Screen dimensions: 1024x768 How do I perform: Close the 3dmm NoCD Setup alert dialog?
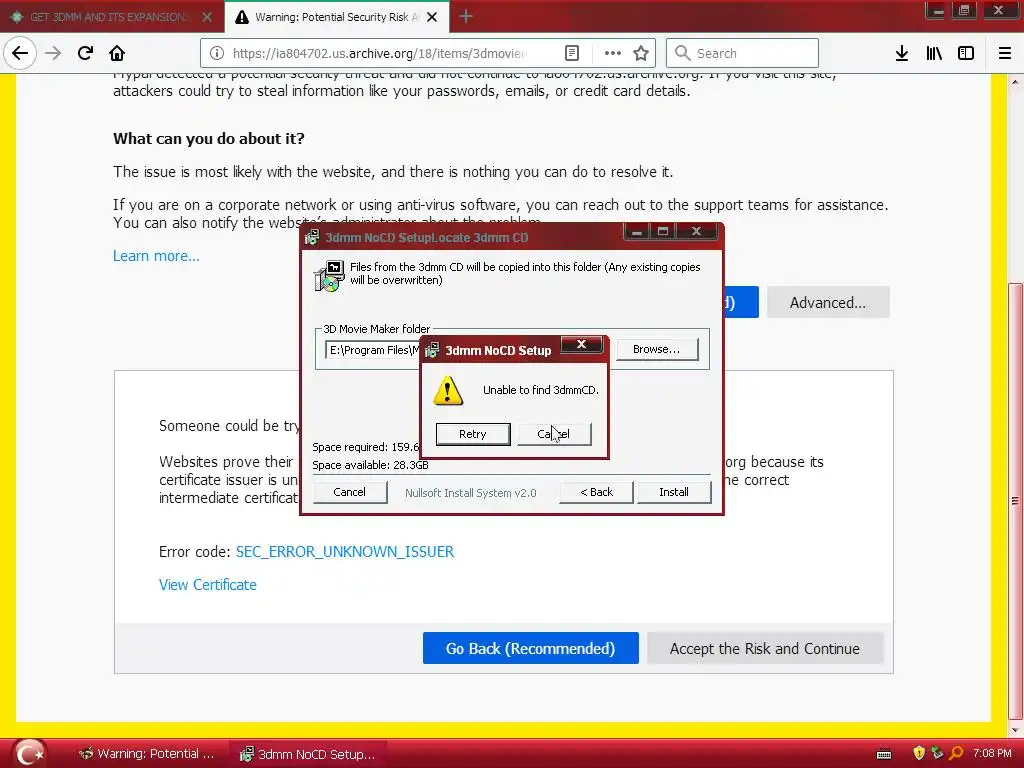(x=581, y=344)
